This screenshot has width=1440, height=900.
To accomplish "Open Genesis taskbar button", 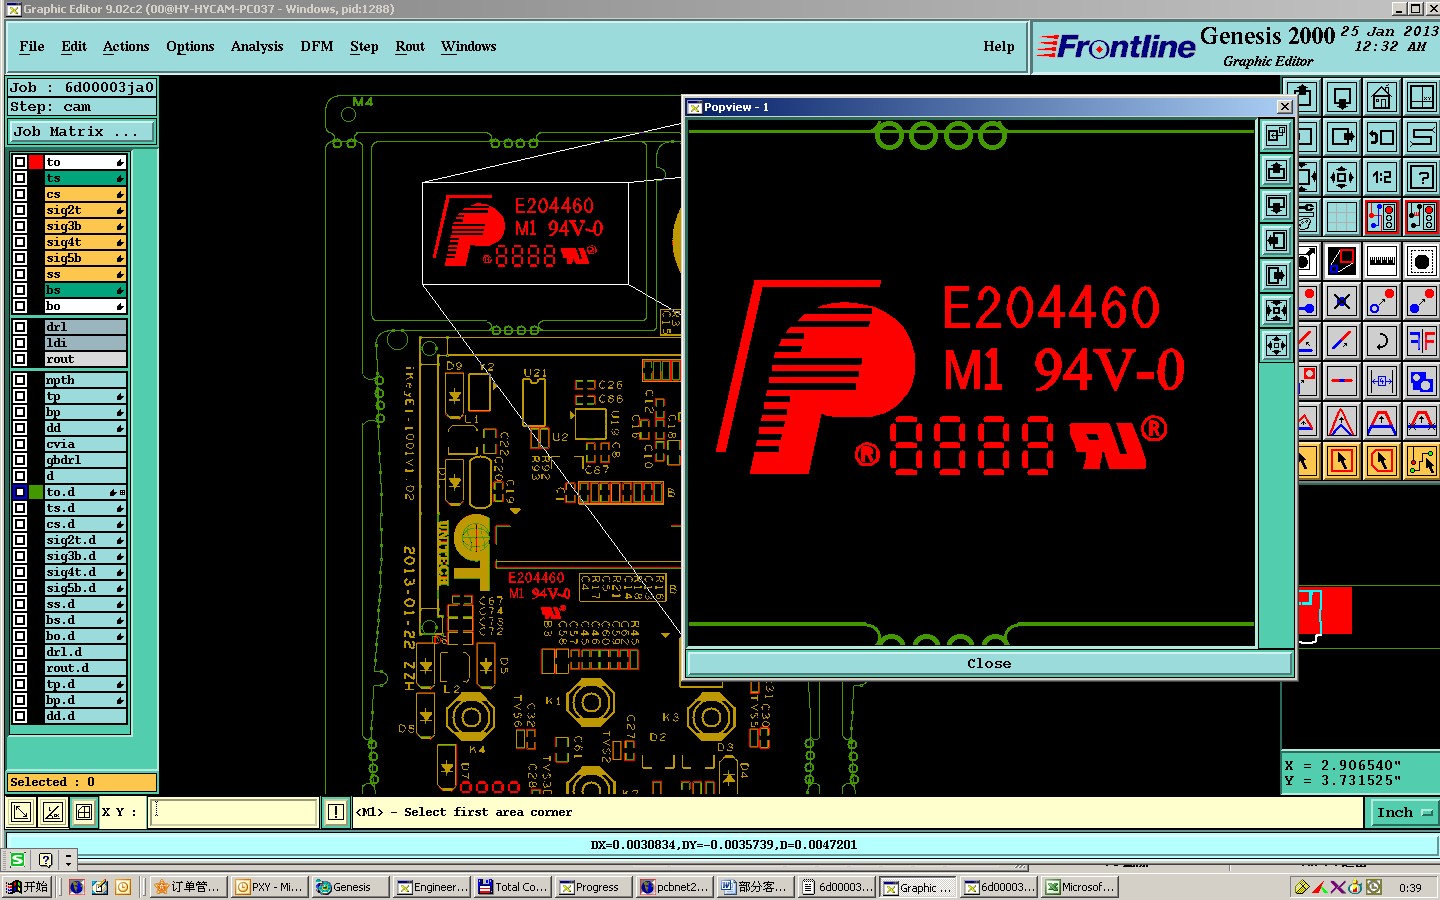I will click(x=348, y=887).
